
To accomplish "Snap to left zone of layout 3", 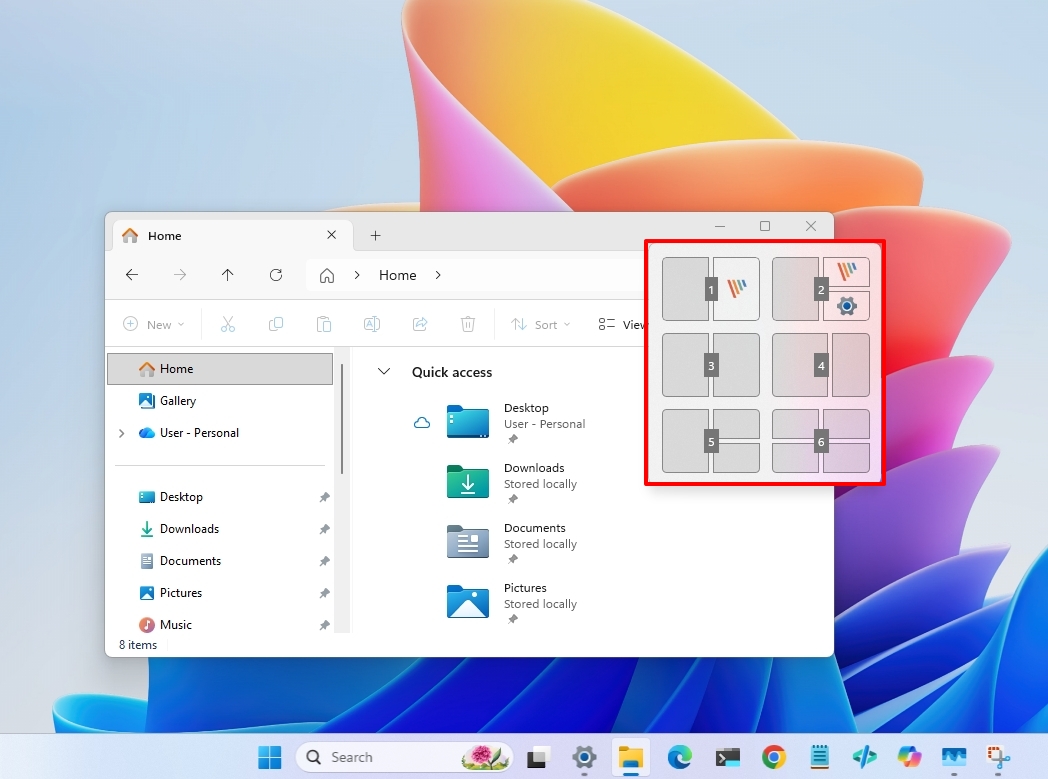I will tap(685, 365).
